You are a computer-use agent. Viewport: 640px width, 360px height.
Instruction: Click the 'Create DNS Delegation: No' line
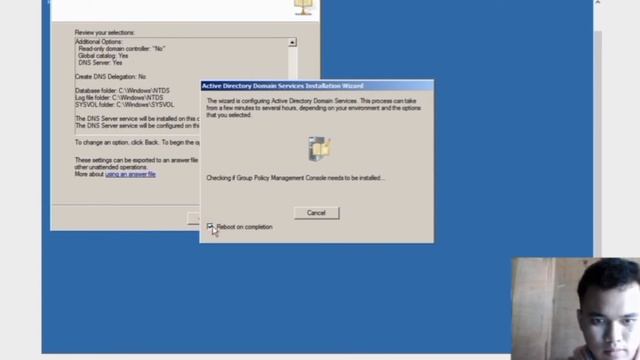click(x=111, y=77)
